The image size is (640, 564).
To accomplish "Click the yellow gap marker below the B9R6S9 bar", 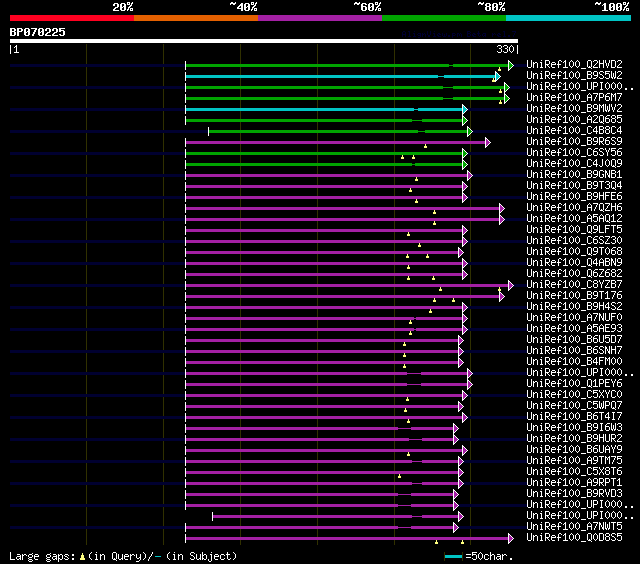I will [x=425, y=146].
